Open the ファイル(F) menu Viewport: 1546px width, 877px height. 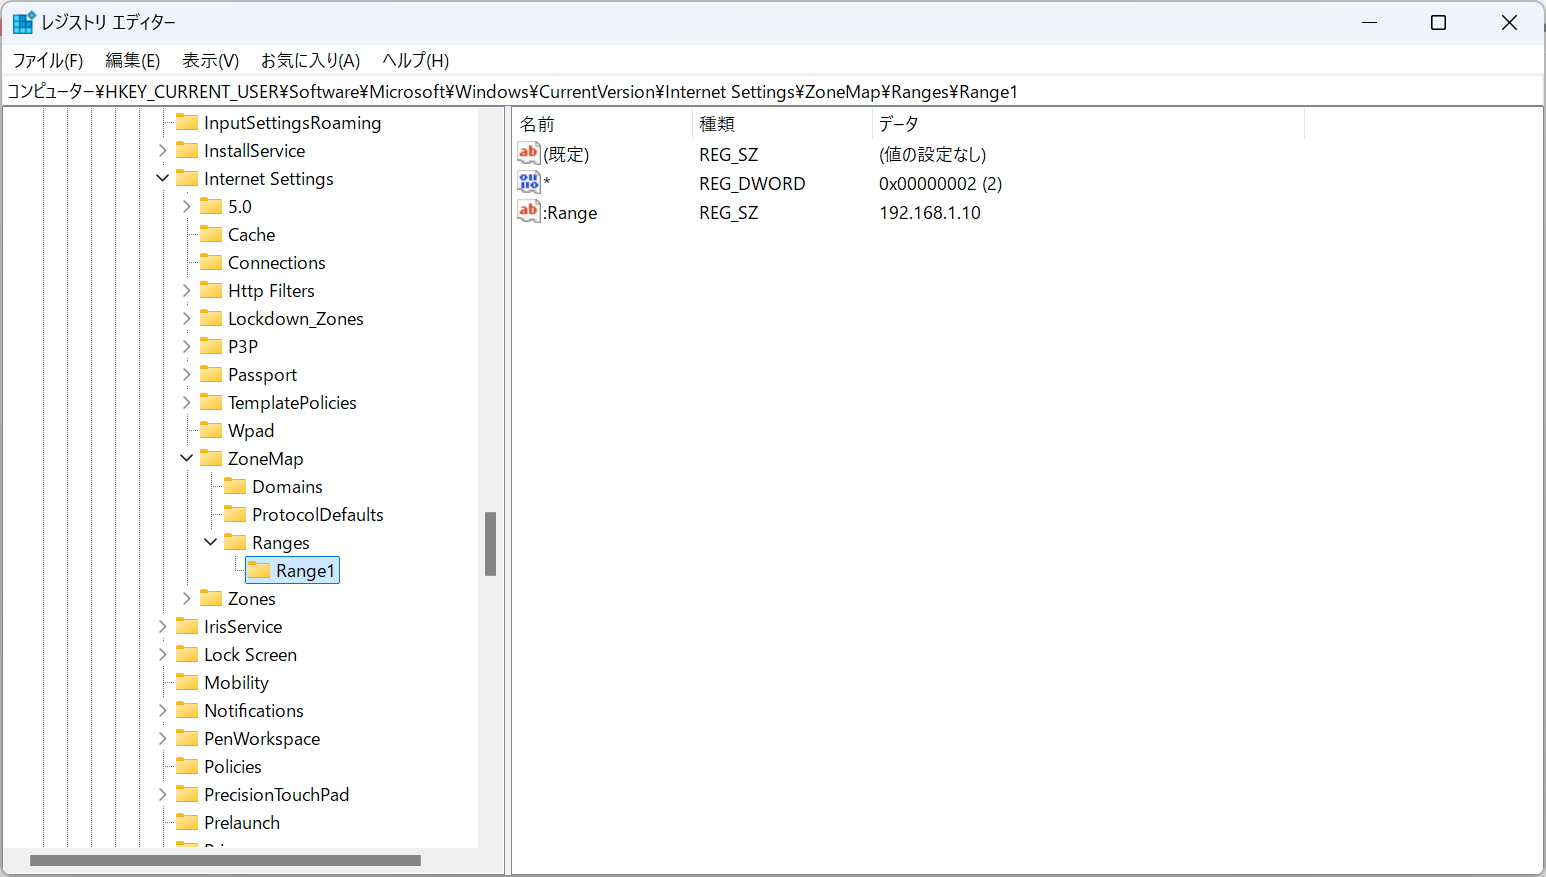point(48,61)
